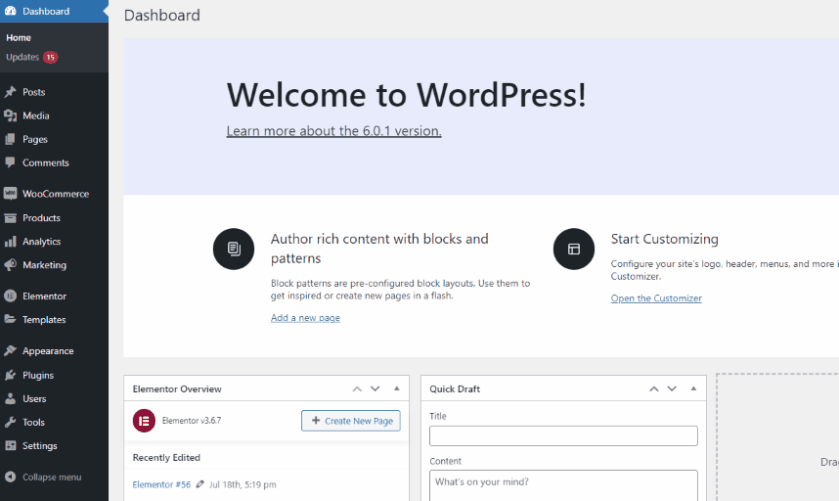Move Elementor Overview widget down
This screenshot has height=501, width=839.
(x=375, y=389)
